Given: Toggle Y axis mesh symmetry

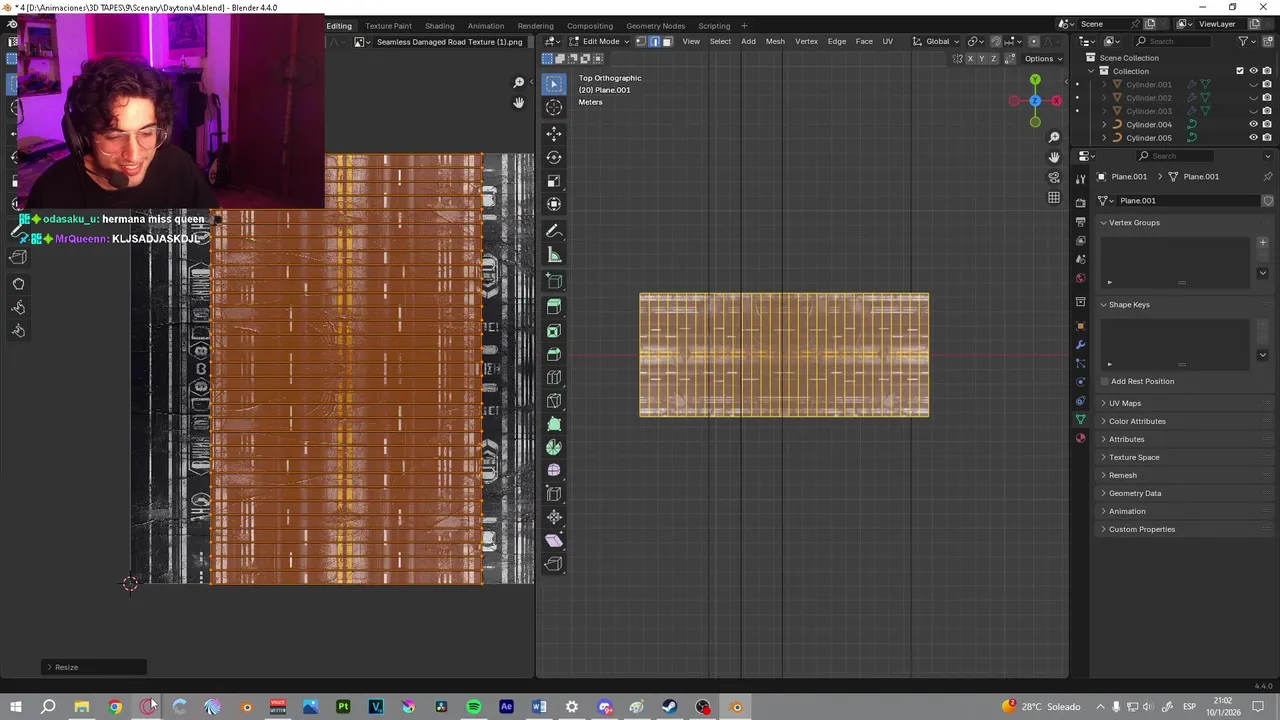Looking at the screenshot, I should coord(981,58).
